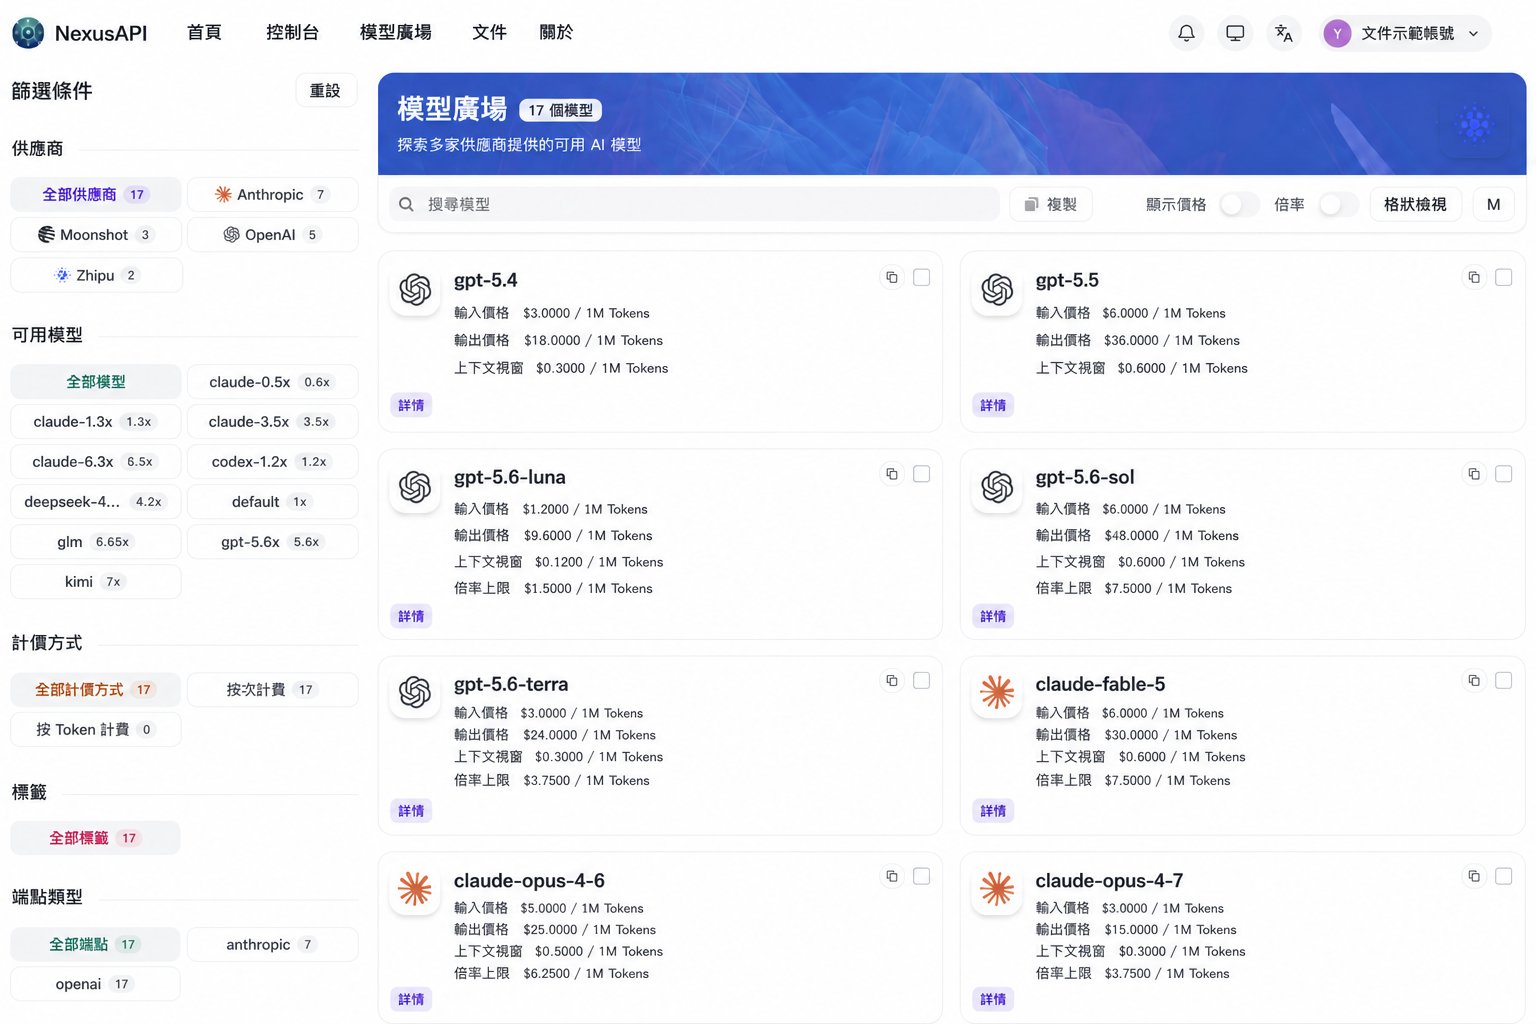Open 詳情 for gpt-5.4
Screen dimensions: 1536x1024
coord(411,405)
